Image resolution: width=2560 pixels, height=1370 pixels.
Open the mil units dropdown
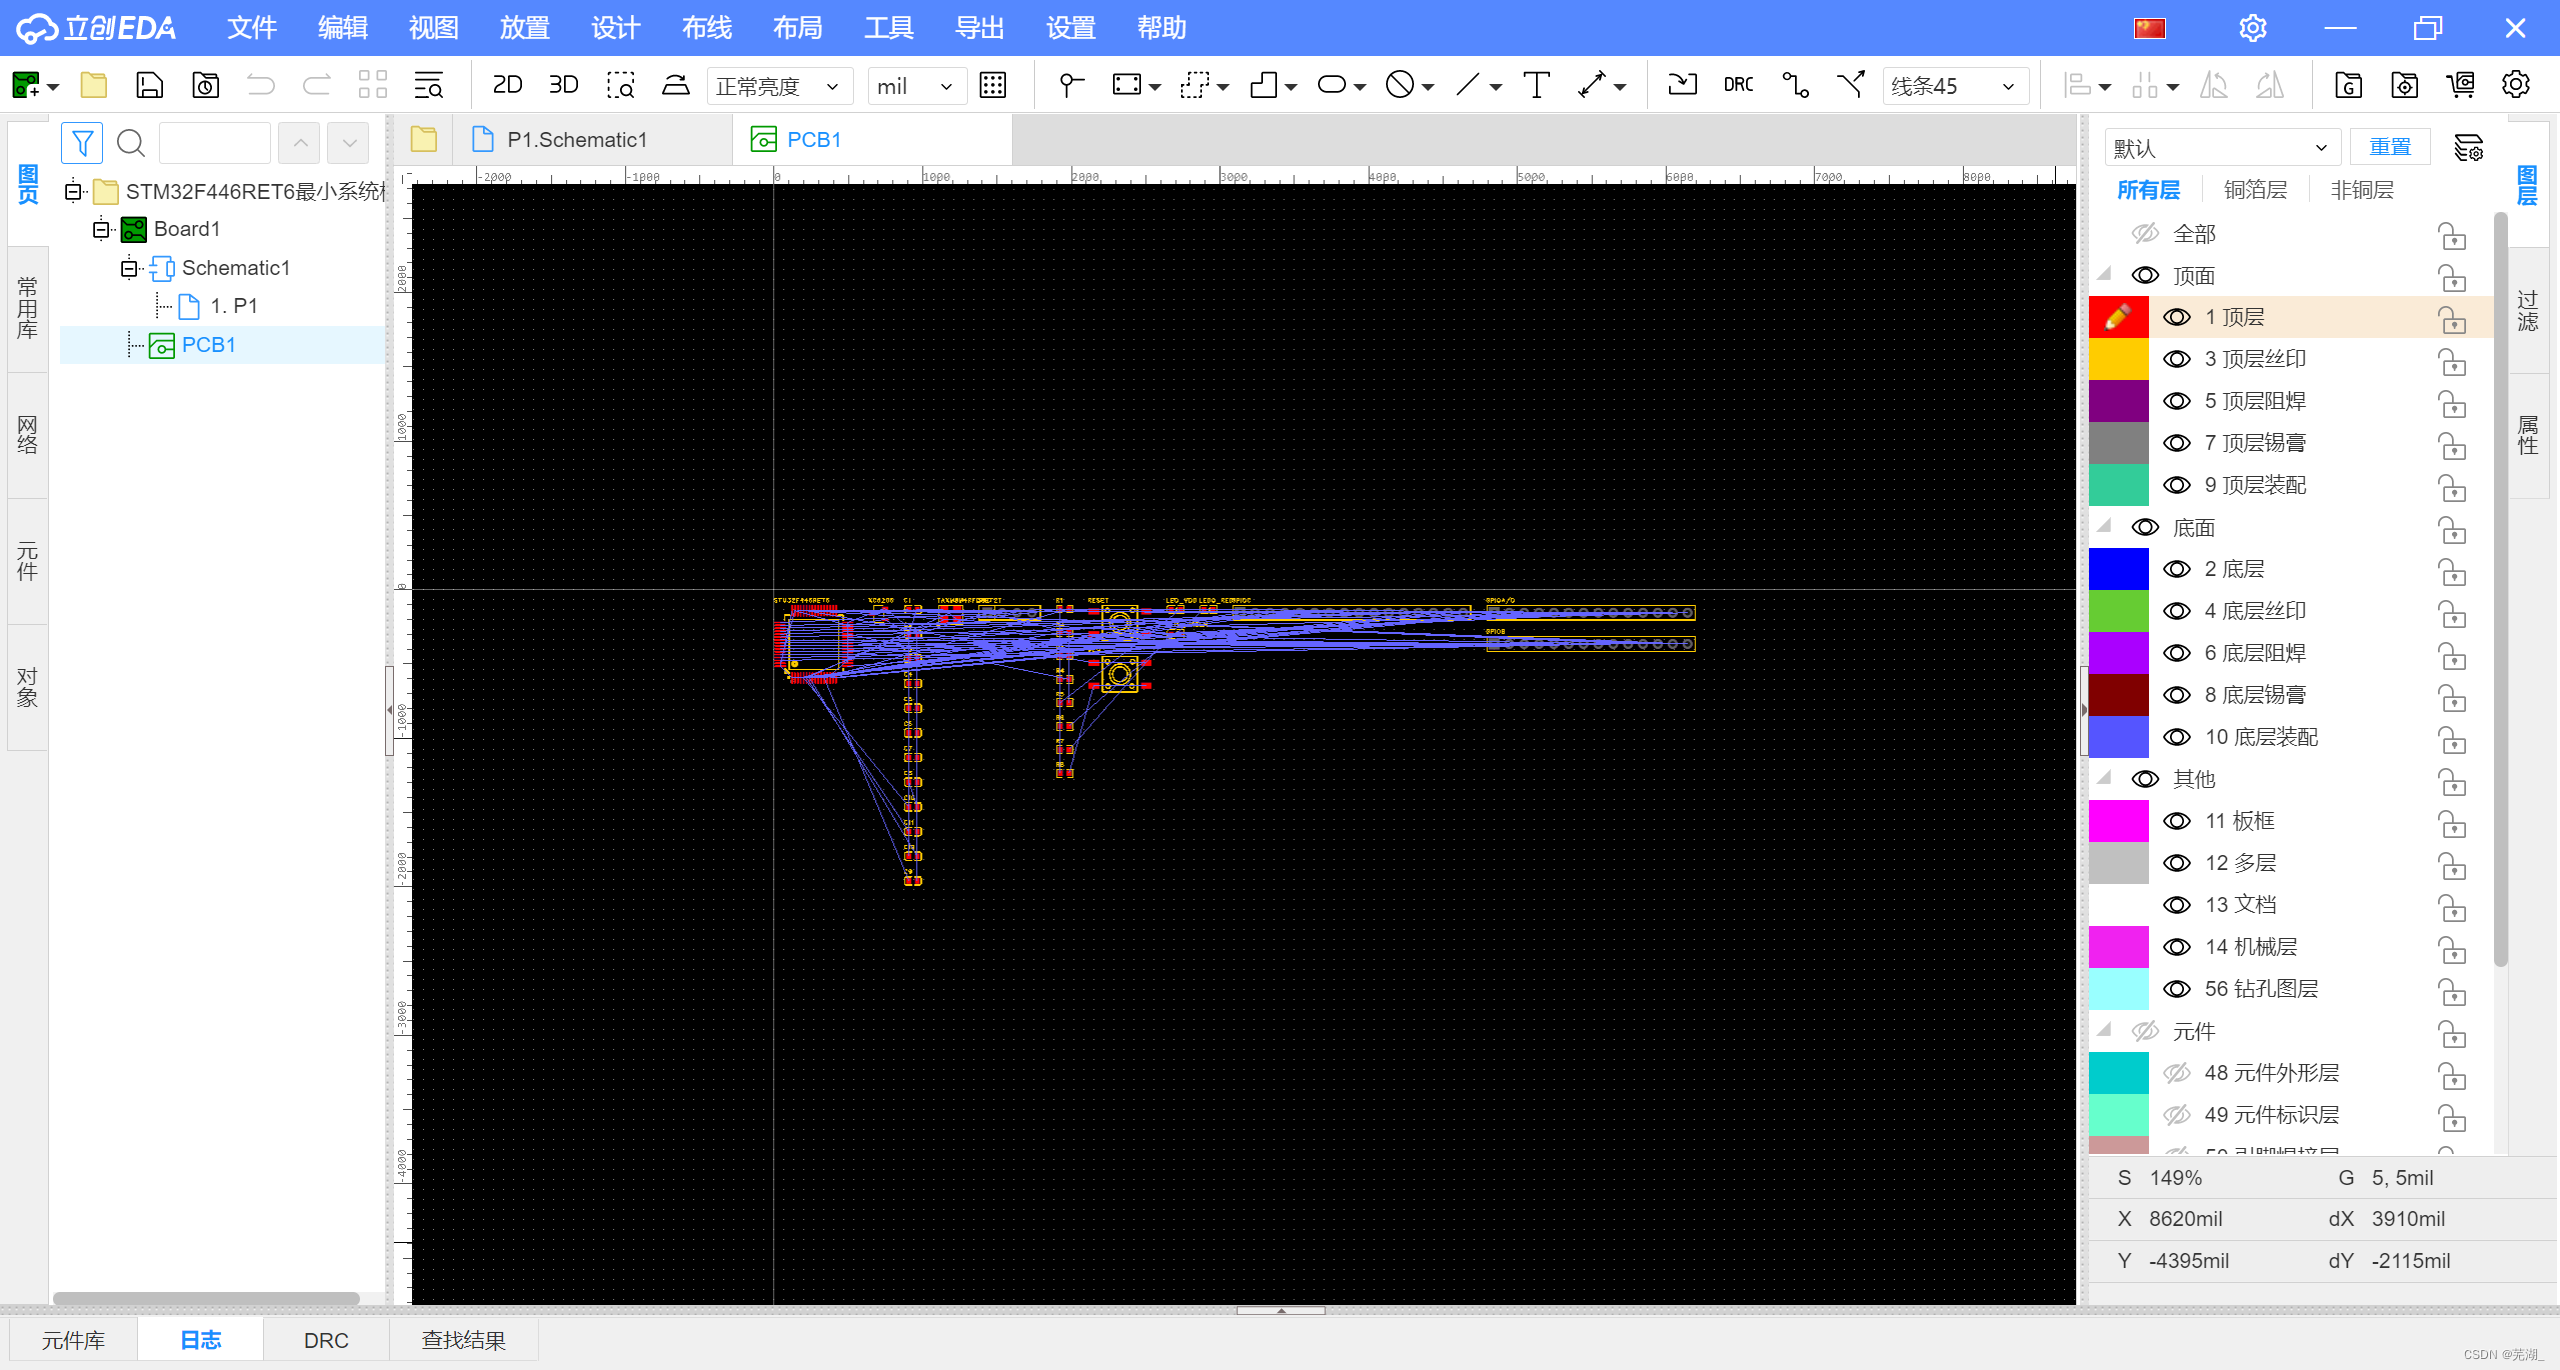pos(916,86)
